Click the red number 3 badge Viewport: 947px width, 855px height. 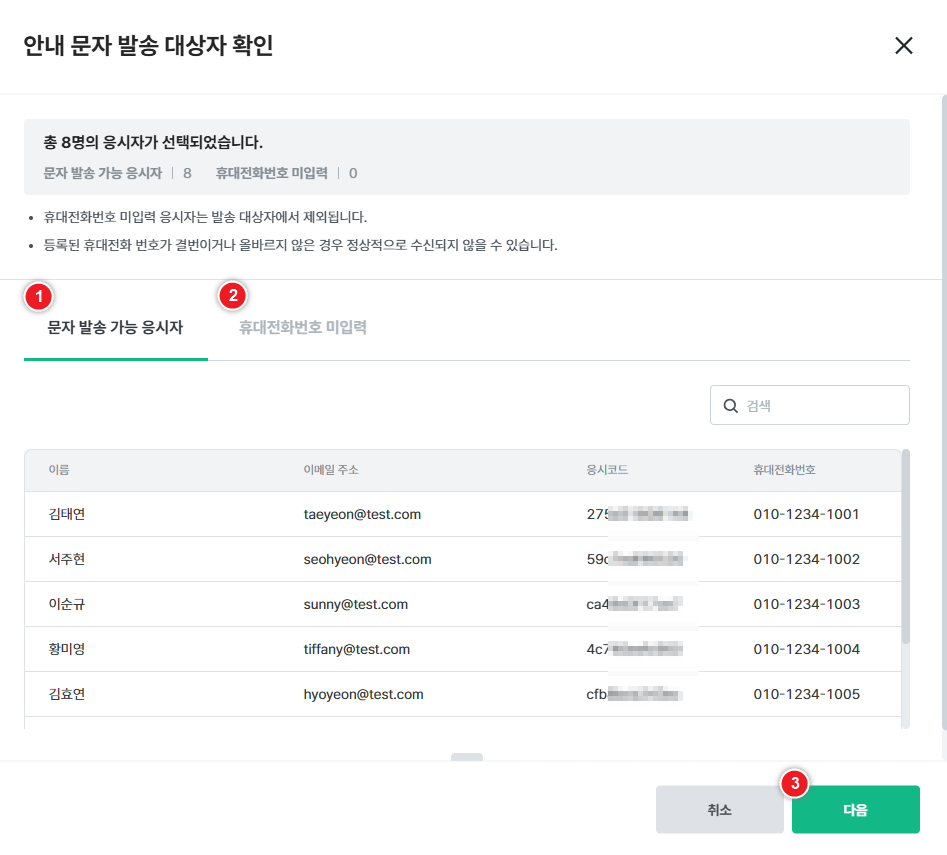tap(794, 784)
